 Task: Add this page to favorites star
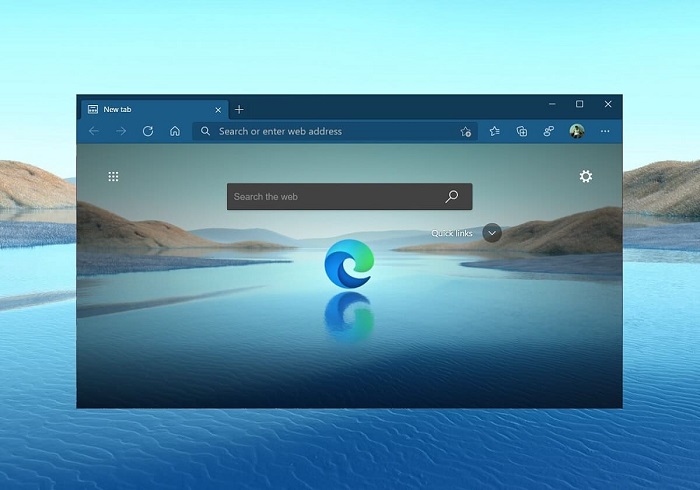(466, 132)
